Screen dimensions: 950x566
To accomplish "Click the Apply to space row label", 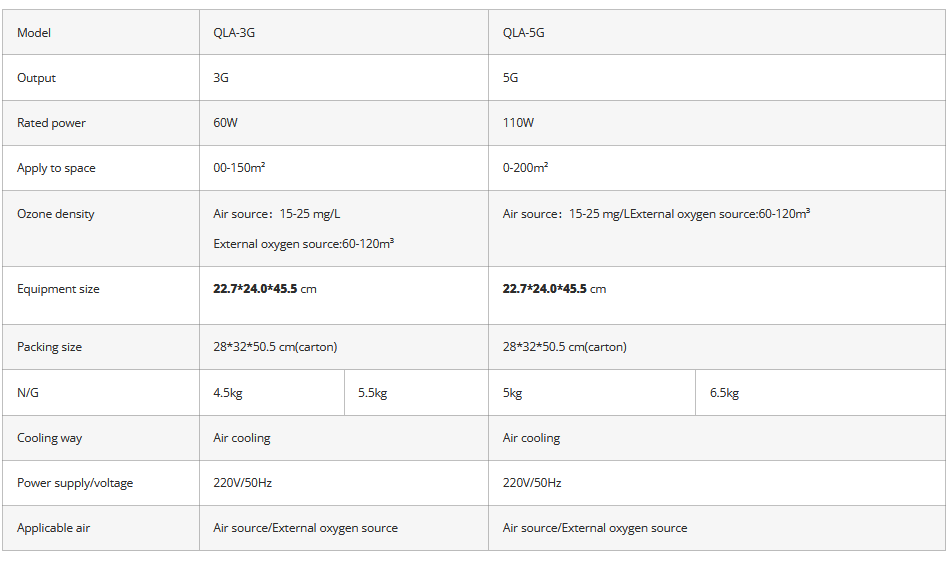I will coord(56,168).
